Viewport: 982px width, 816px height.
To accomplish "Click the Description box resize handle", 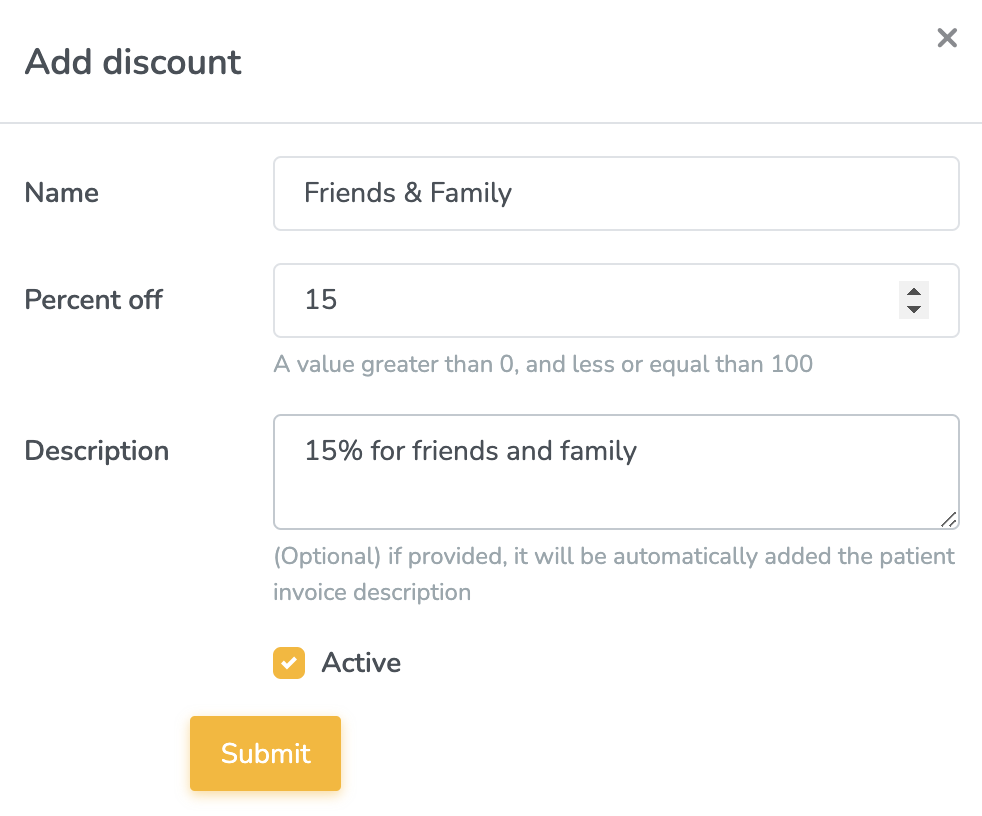I will [x=948, y=518].
